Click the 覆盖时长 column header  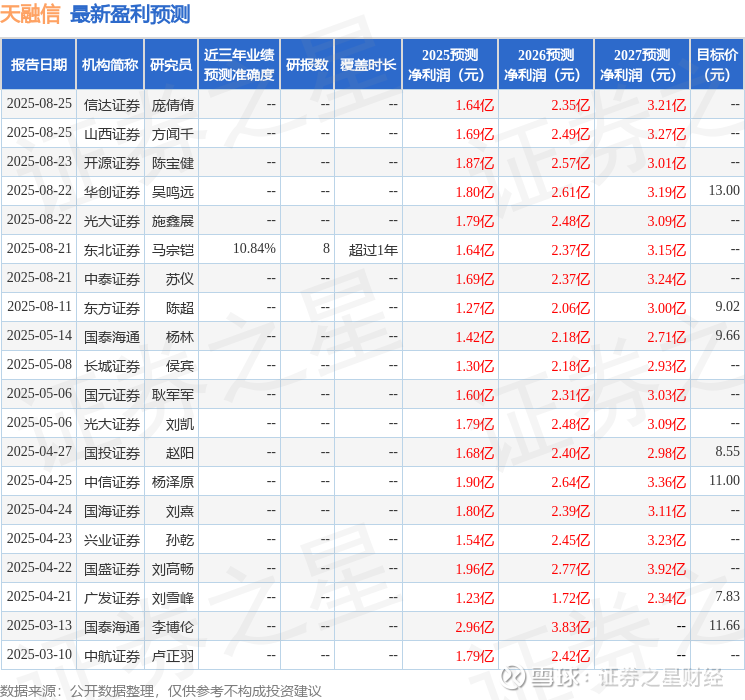click(368, 64)
